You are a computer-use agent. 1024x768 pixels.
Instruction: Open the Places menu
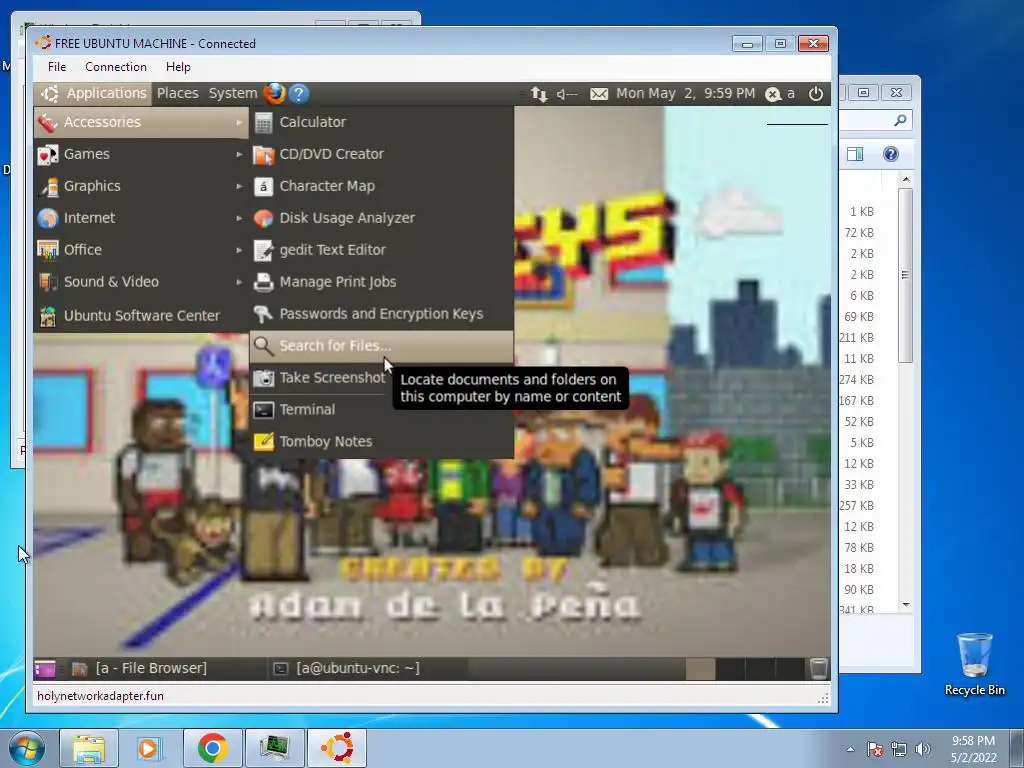(x=178, y=93)
